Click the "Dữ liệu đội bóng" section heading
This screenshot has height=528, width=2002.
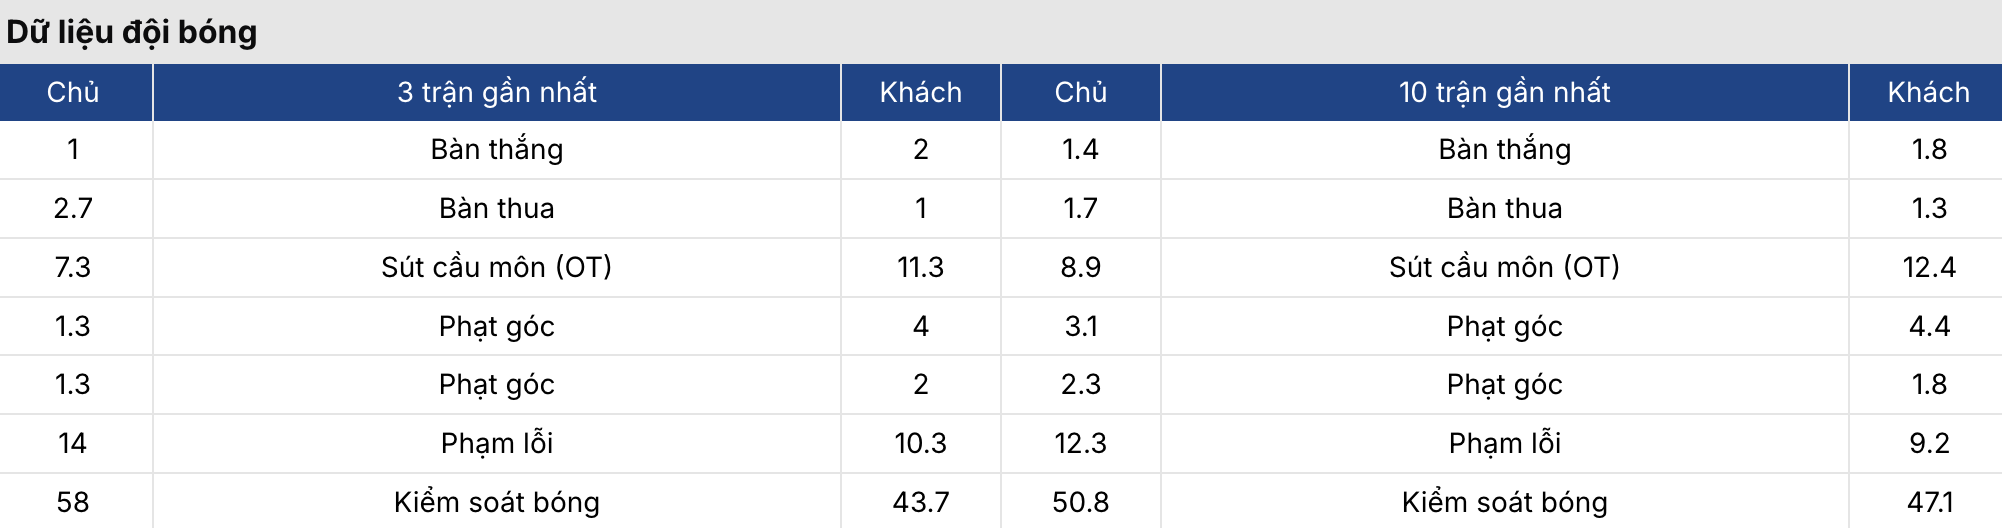click(x=132, y=32)
